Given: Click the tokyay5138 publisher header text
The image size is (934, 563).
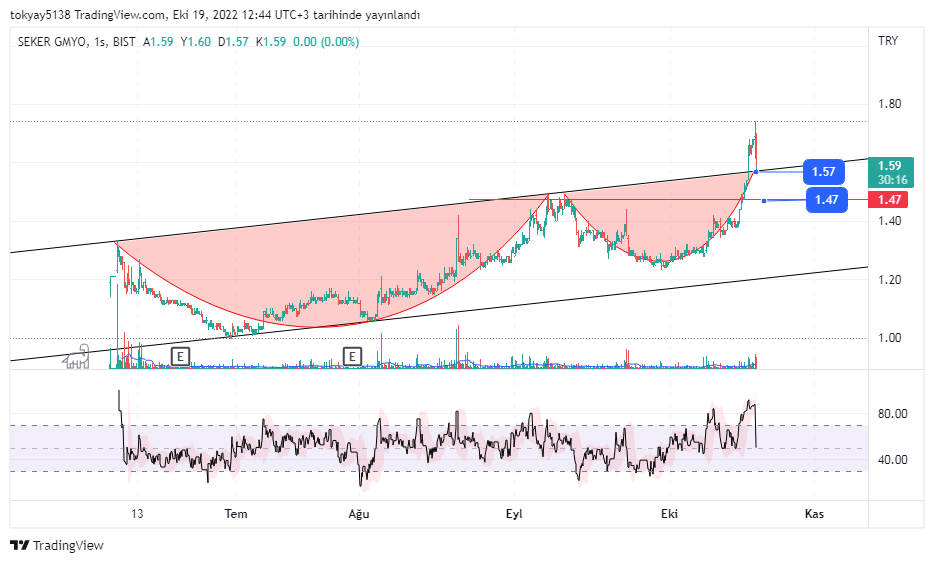Looking at the screenshot, I should pos(41,15).
